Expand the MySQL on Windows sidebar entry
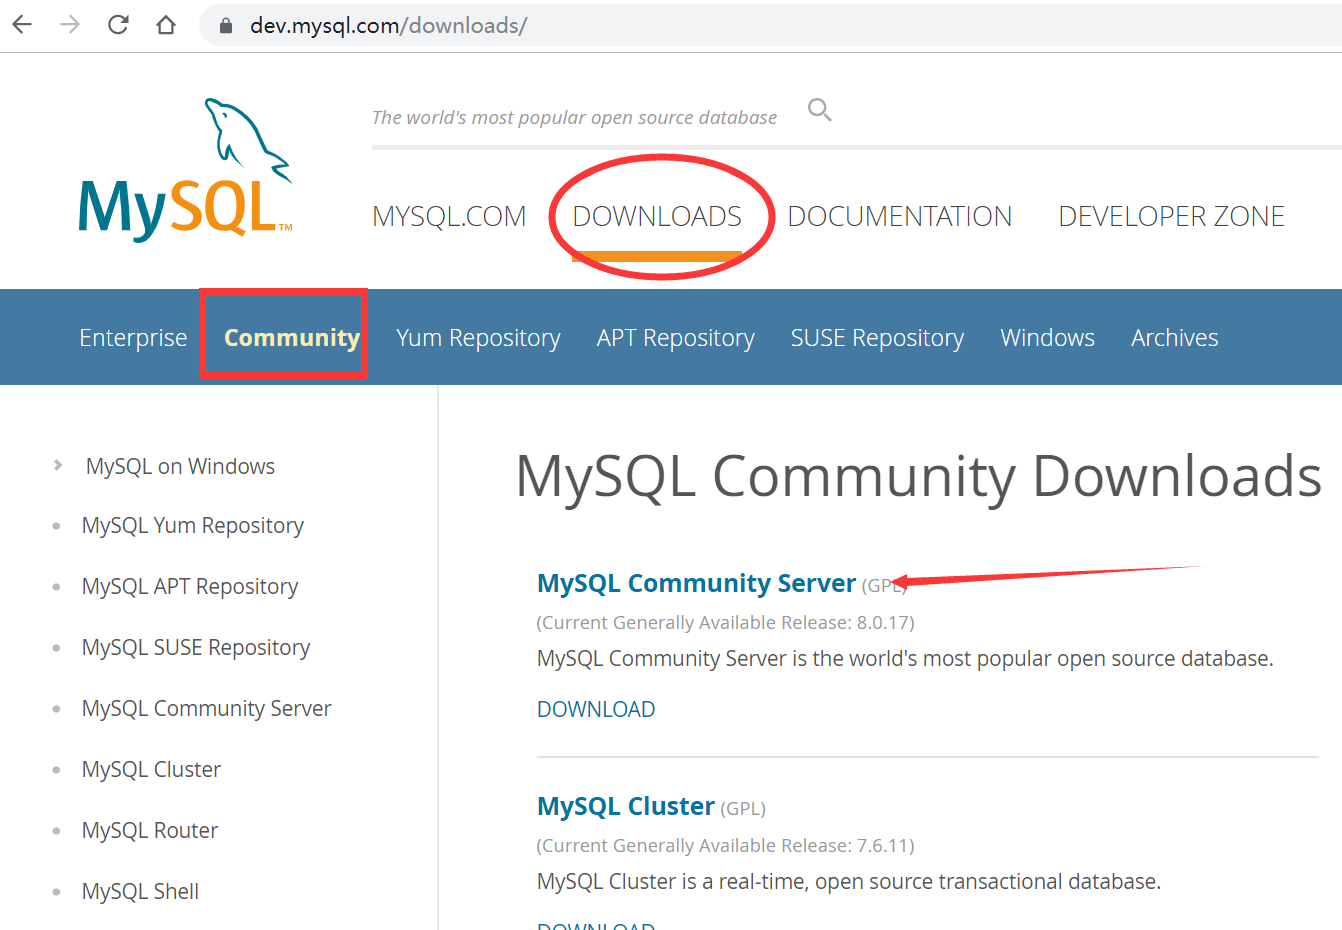 pos(179,466)
